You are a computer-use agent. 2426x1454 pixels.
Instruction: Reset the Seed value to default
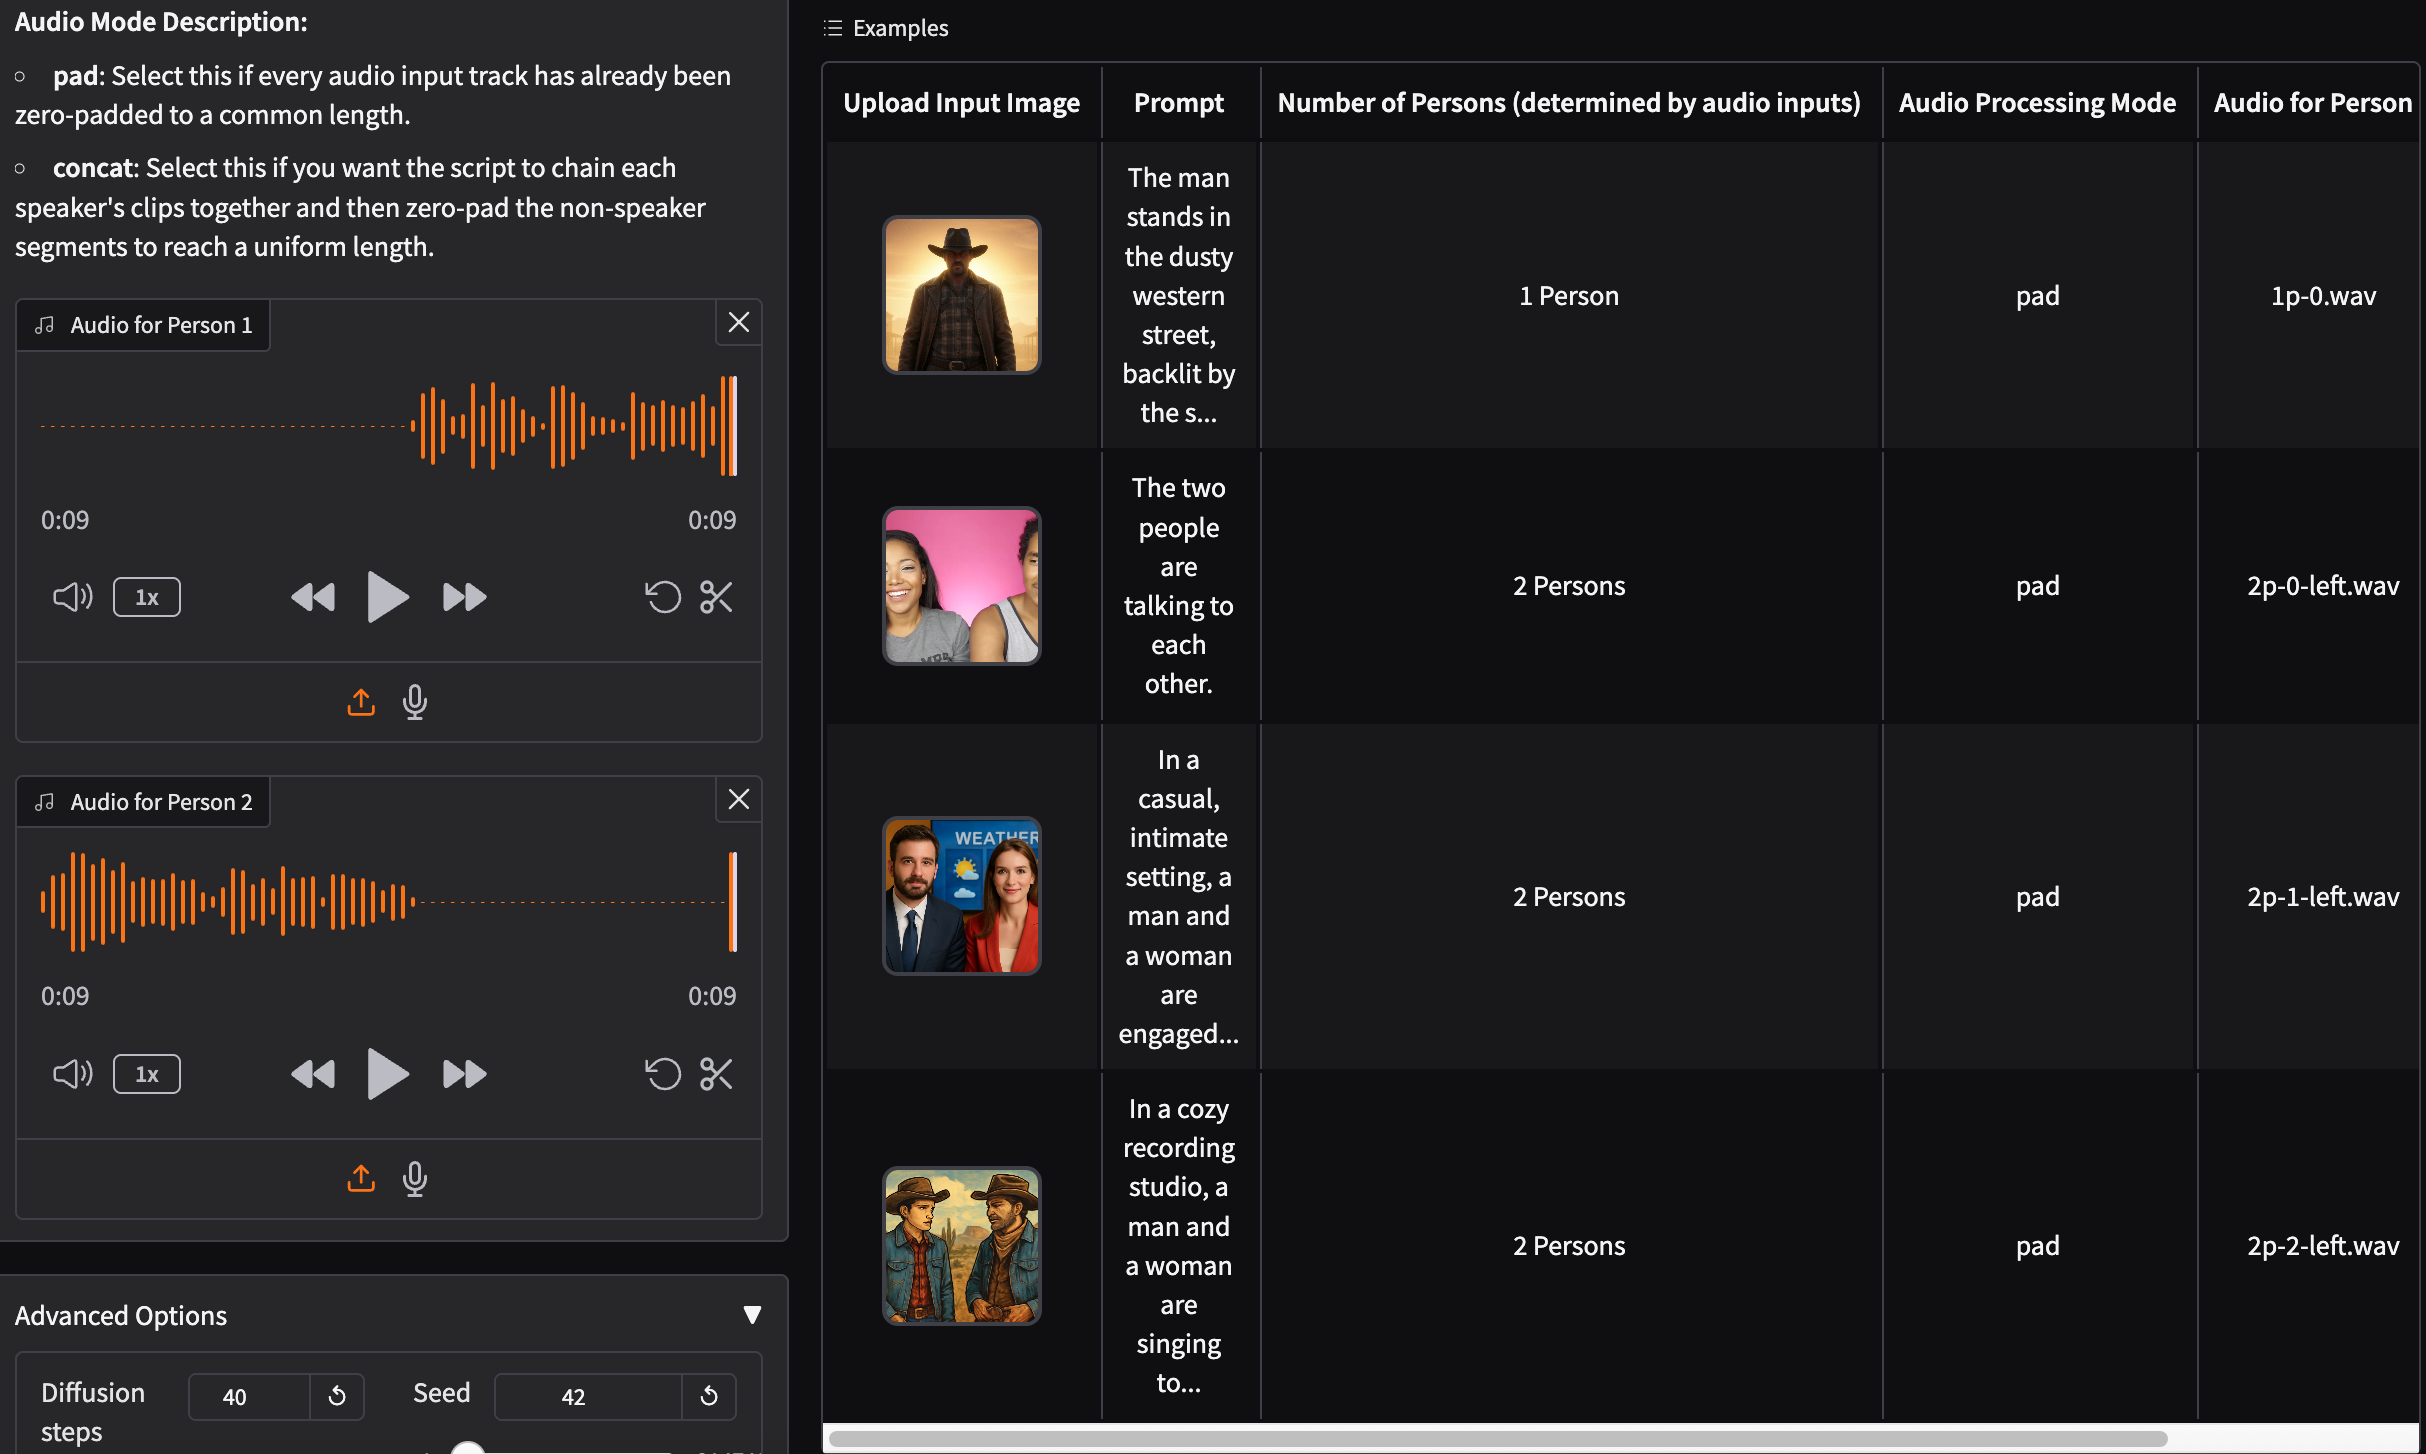point(709,1396)
